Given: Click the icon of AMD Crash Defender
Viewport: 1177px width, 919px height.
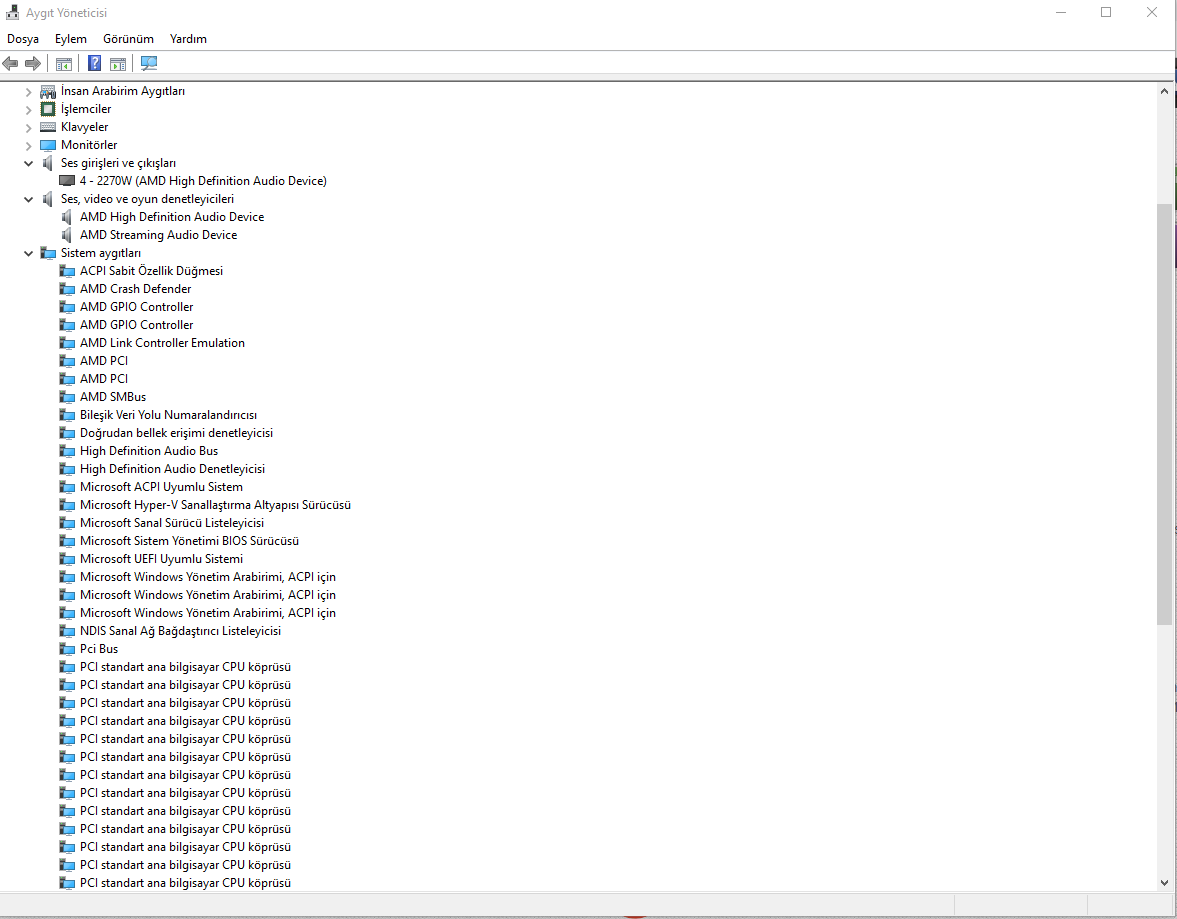Looking at the screenshot, I should click(67, 289).
